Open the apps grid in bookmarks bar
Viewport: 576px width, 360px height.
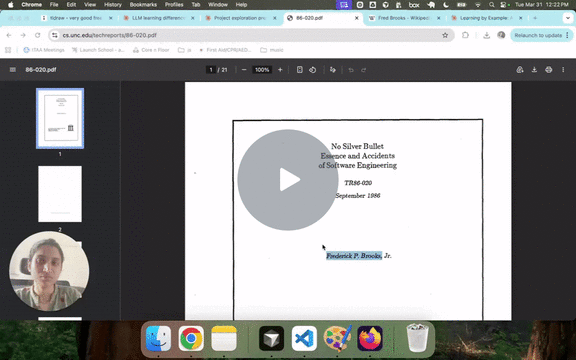click(x=8, y=50)
